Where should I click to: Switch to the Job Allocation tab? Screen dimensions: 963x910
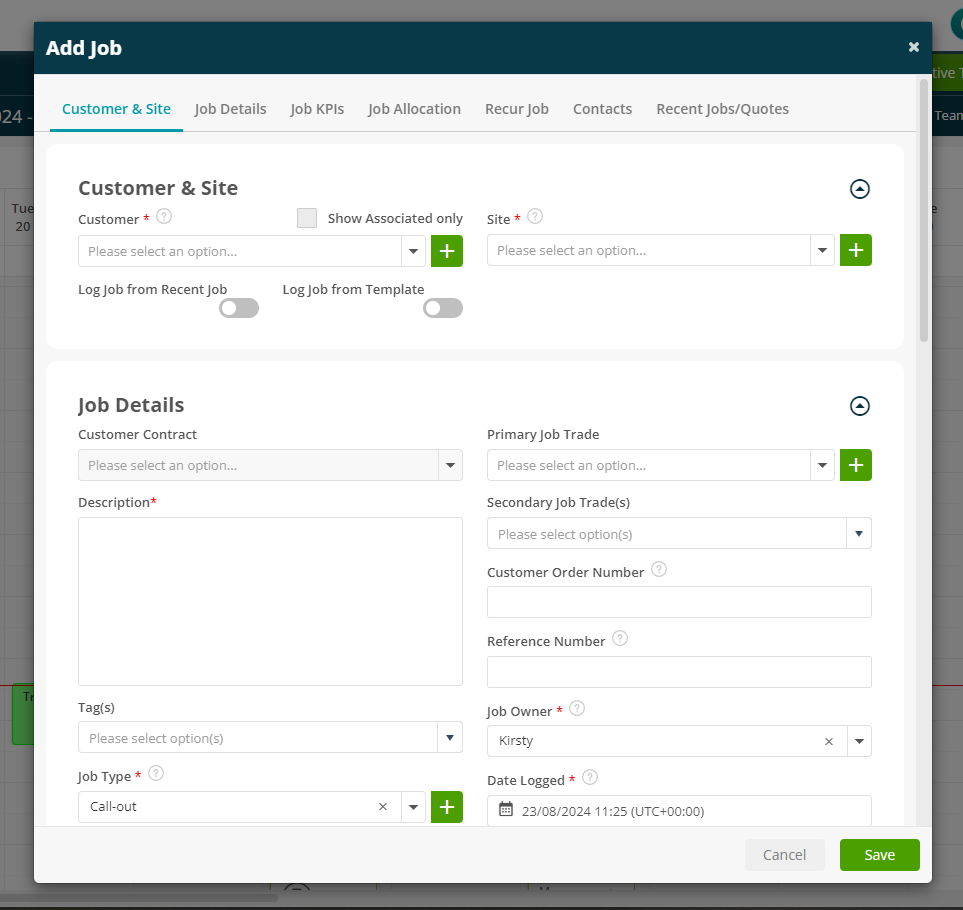tap(415, 109)
